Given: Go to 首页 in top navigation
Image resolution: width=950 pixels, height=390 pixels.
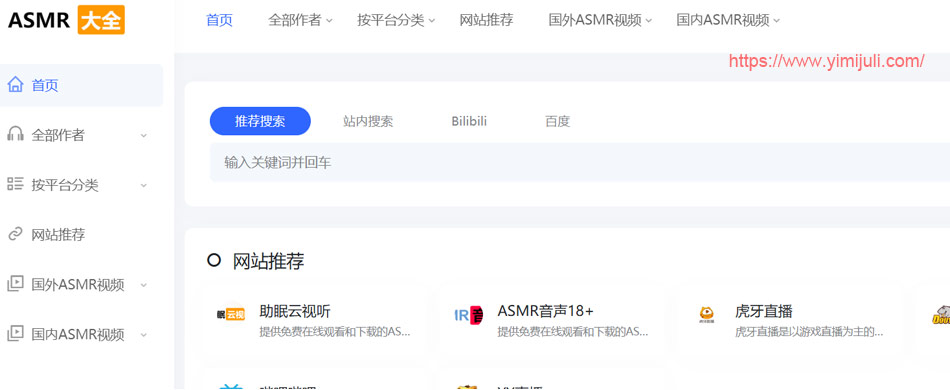Looking at the screenshot, I should [x=219, y=20].
